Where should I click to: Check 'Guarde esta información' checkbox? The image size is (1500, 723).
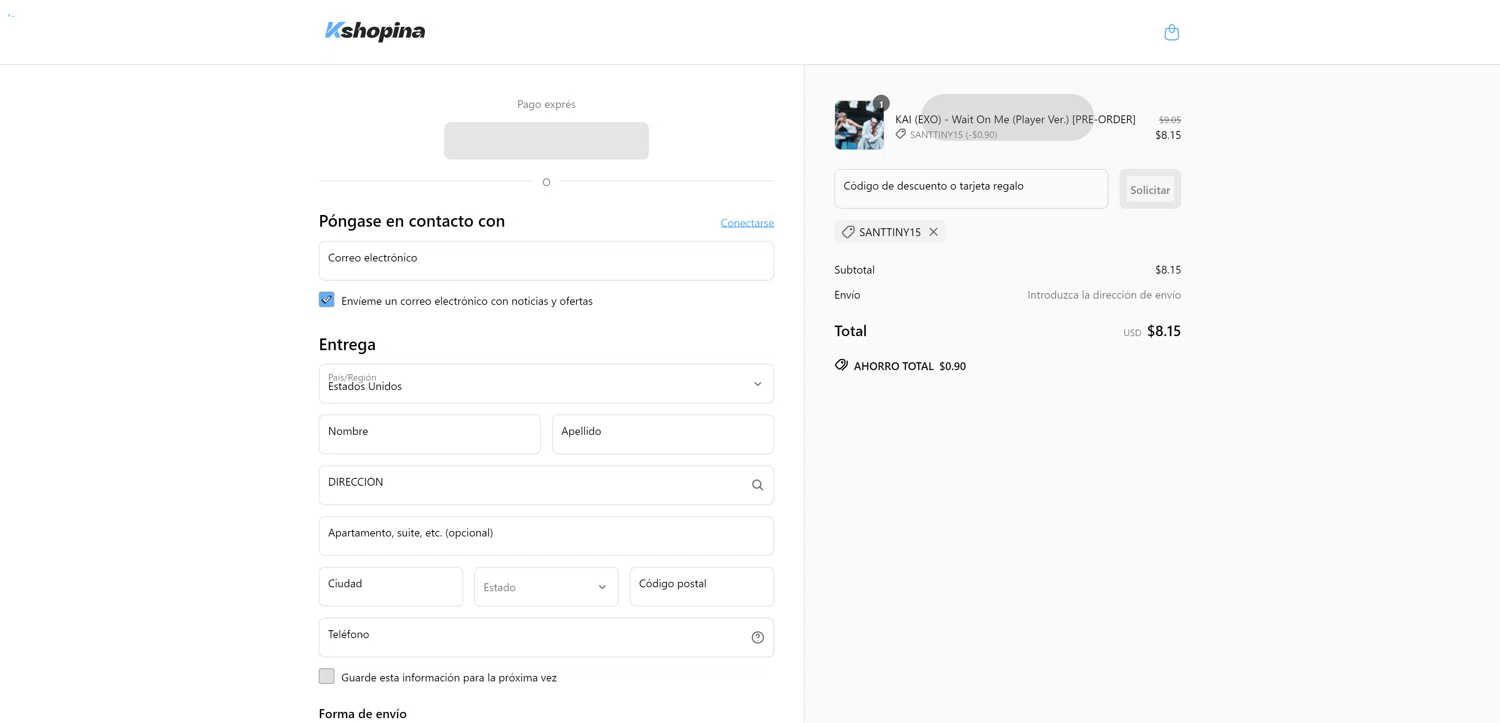326,676
